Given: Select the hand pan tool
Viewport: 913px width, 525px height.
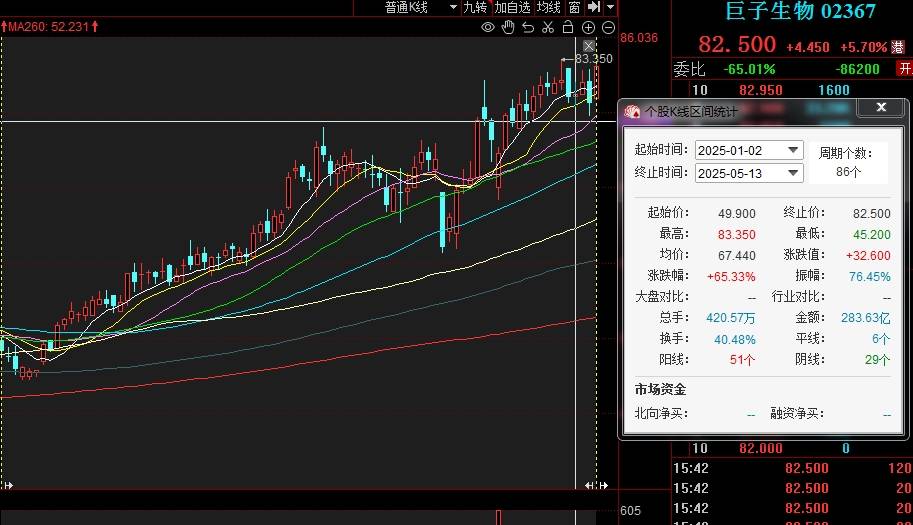Looking at the screenshot, I should pyautogui.click(x=508, y=27).
